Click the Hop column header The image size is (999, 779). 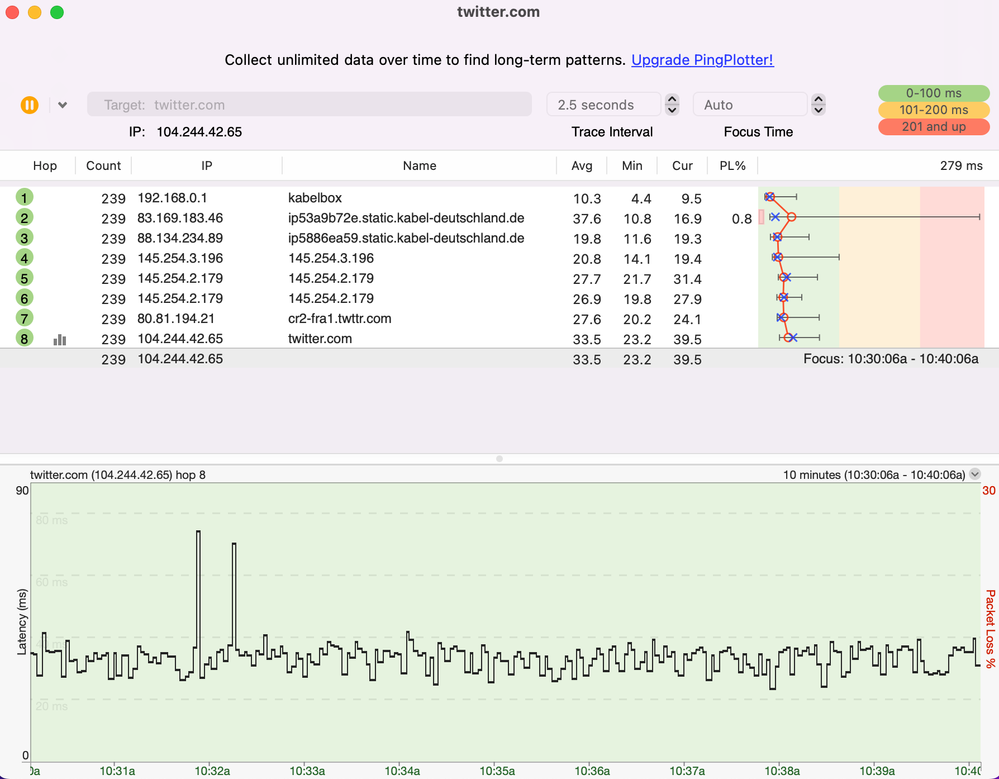[45, 166]
